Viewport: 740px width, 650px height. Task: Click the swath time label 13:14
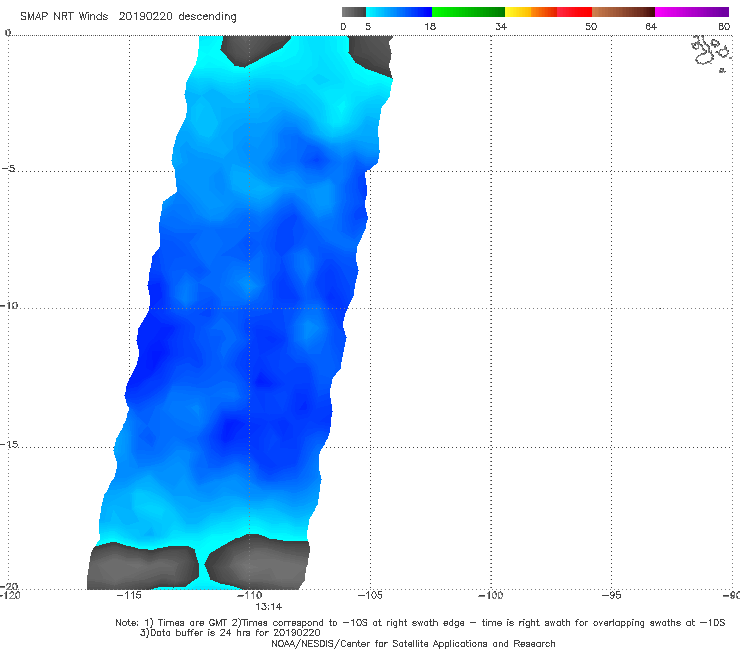coord(269,607)
